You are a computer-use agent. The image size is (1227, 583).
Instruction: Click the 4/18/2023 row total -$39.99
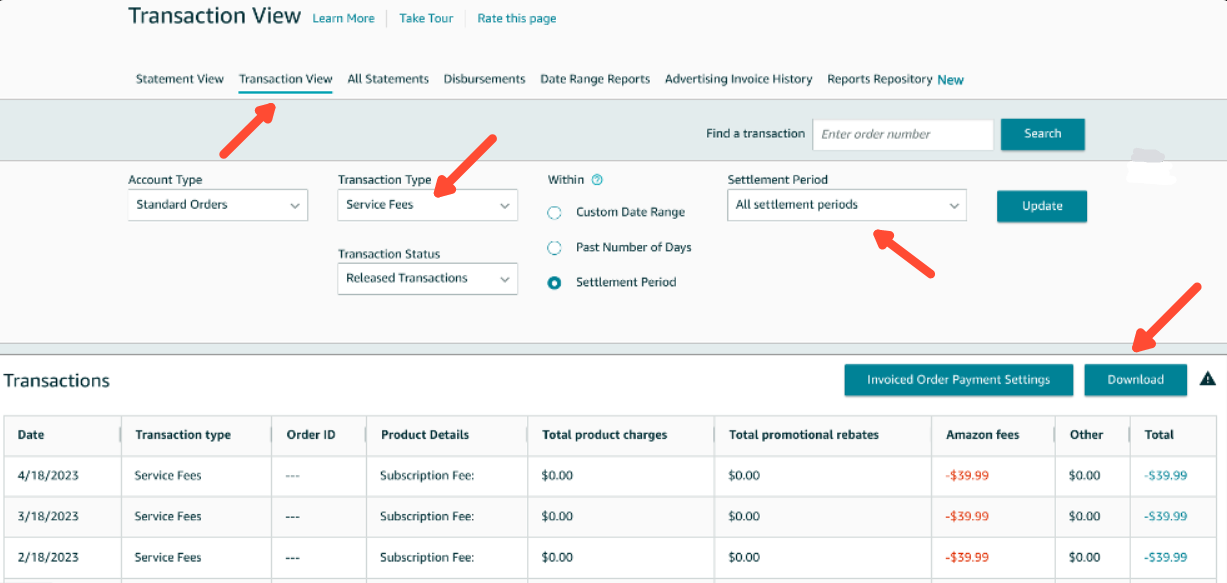(x=1165, y=476)
